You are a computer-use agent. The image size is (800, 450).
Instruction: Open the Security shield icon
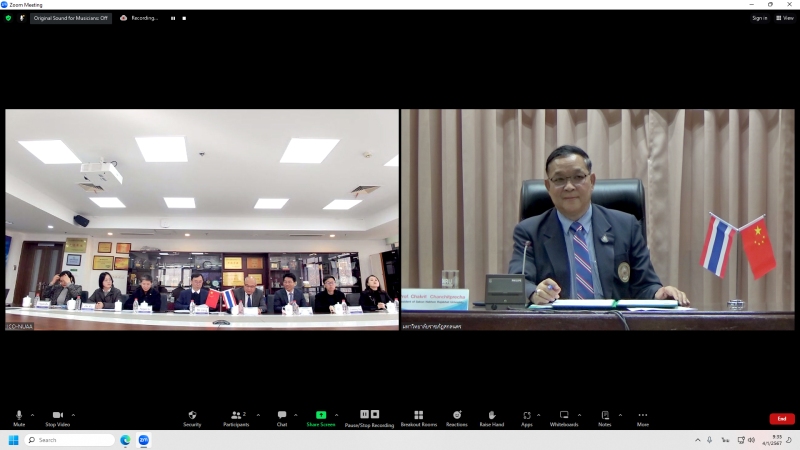pyautogui.click(x=192, y=416)
